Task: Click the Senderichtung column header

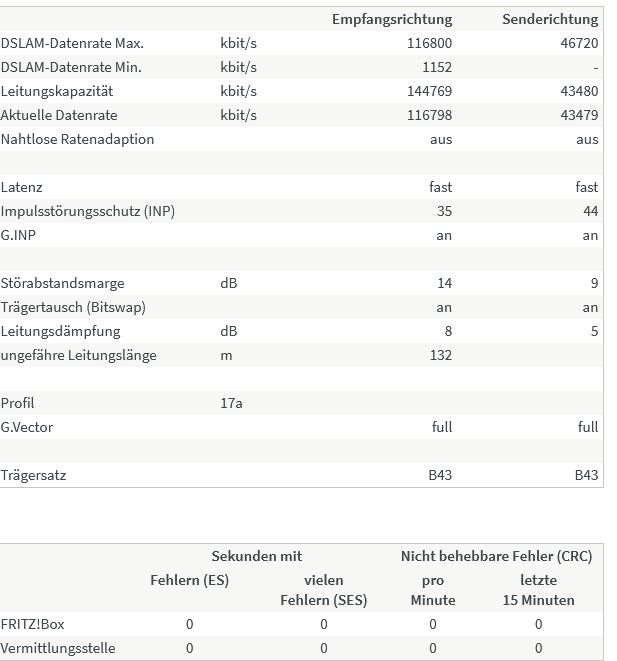Action: pyautogui.click(x=550, y=19)
